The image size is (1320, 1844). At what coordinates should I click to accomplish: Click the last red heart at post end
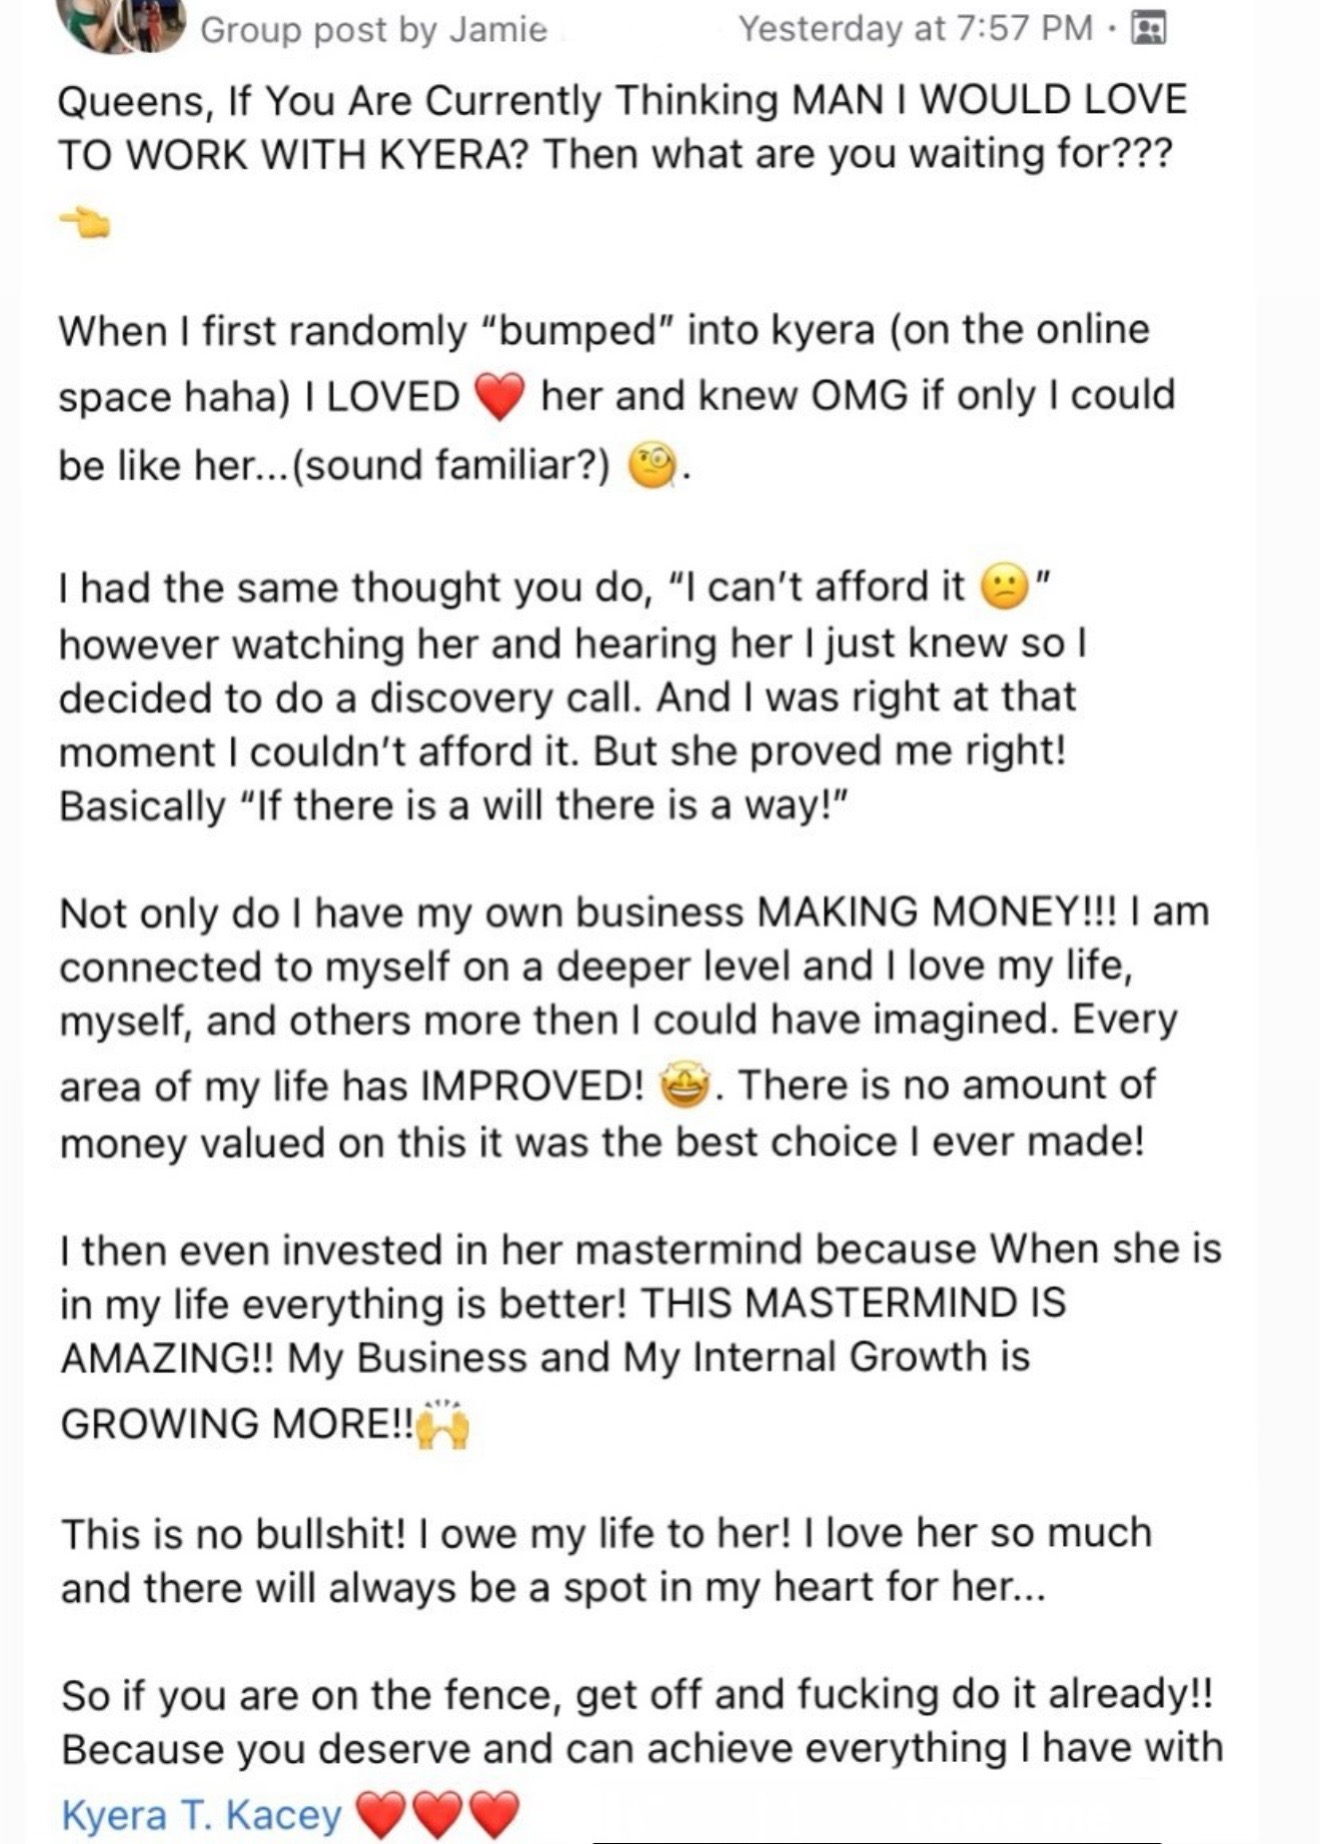click(495, 1814)
